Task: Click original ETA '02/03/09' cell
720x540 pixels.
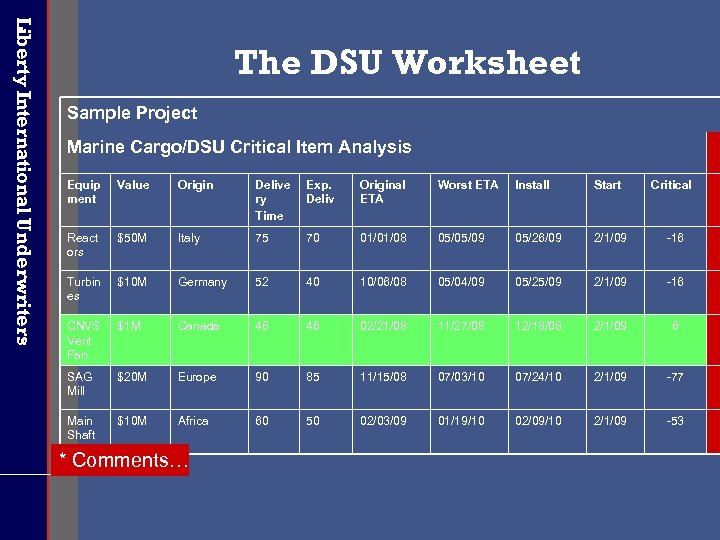Action: click(x=392, y=432)
